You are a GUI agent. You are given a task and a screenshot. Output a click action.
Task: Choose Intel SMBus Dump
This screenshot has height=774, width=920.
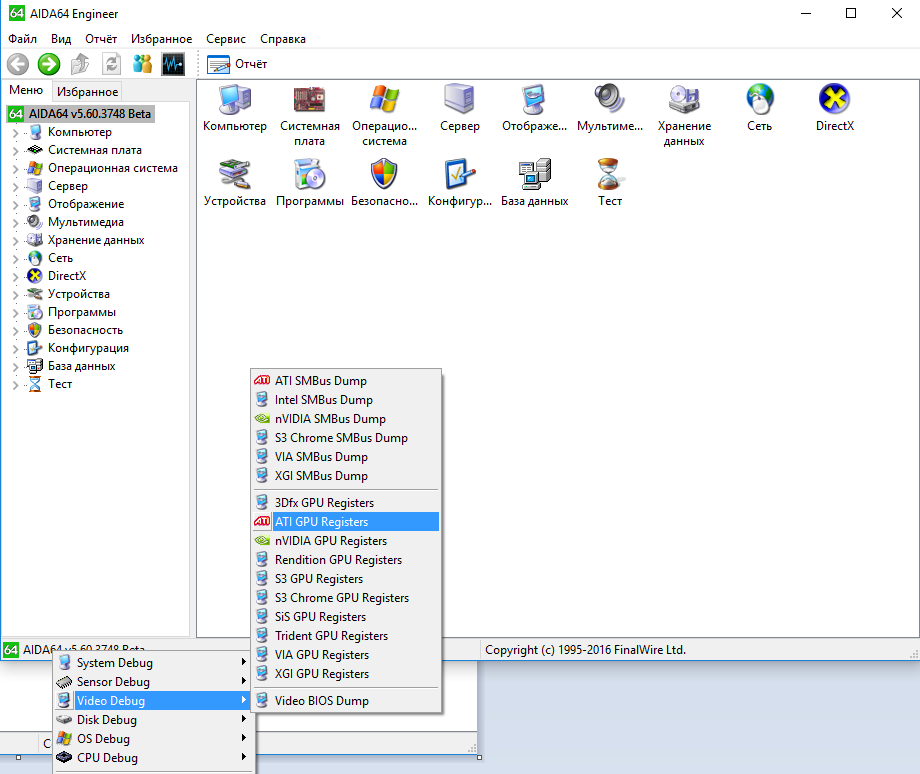(x=346, y=400)
